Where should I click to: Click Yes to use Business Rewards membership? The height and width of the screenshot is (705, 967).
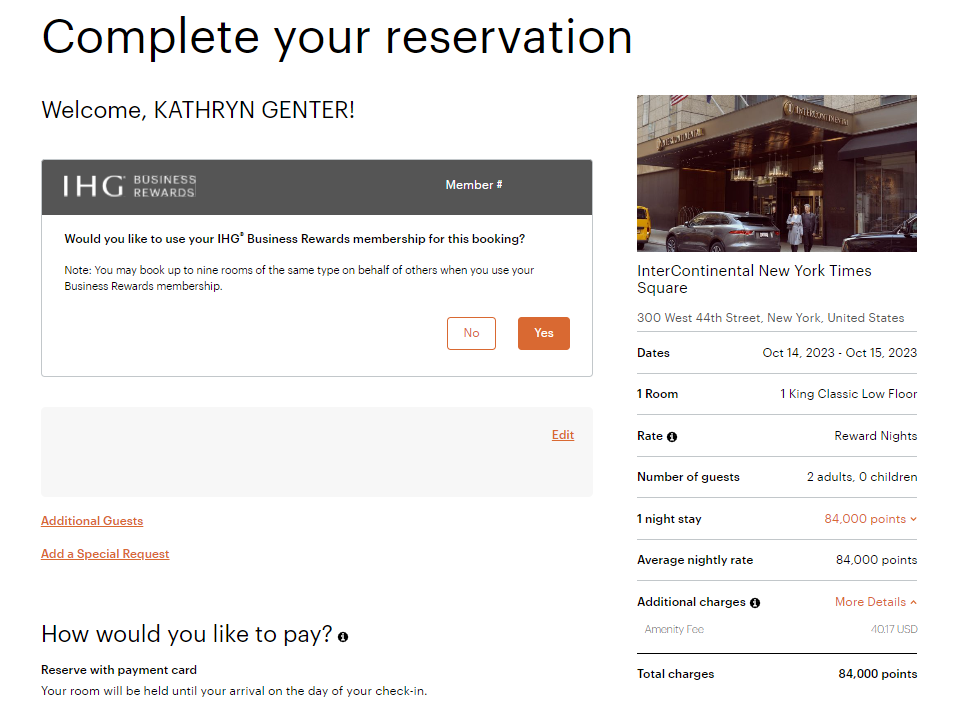tap(543, 333)
